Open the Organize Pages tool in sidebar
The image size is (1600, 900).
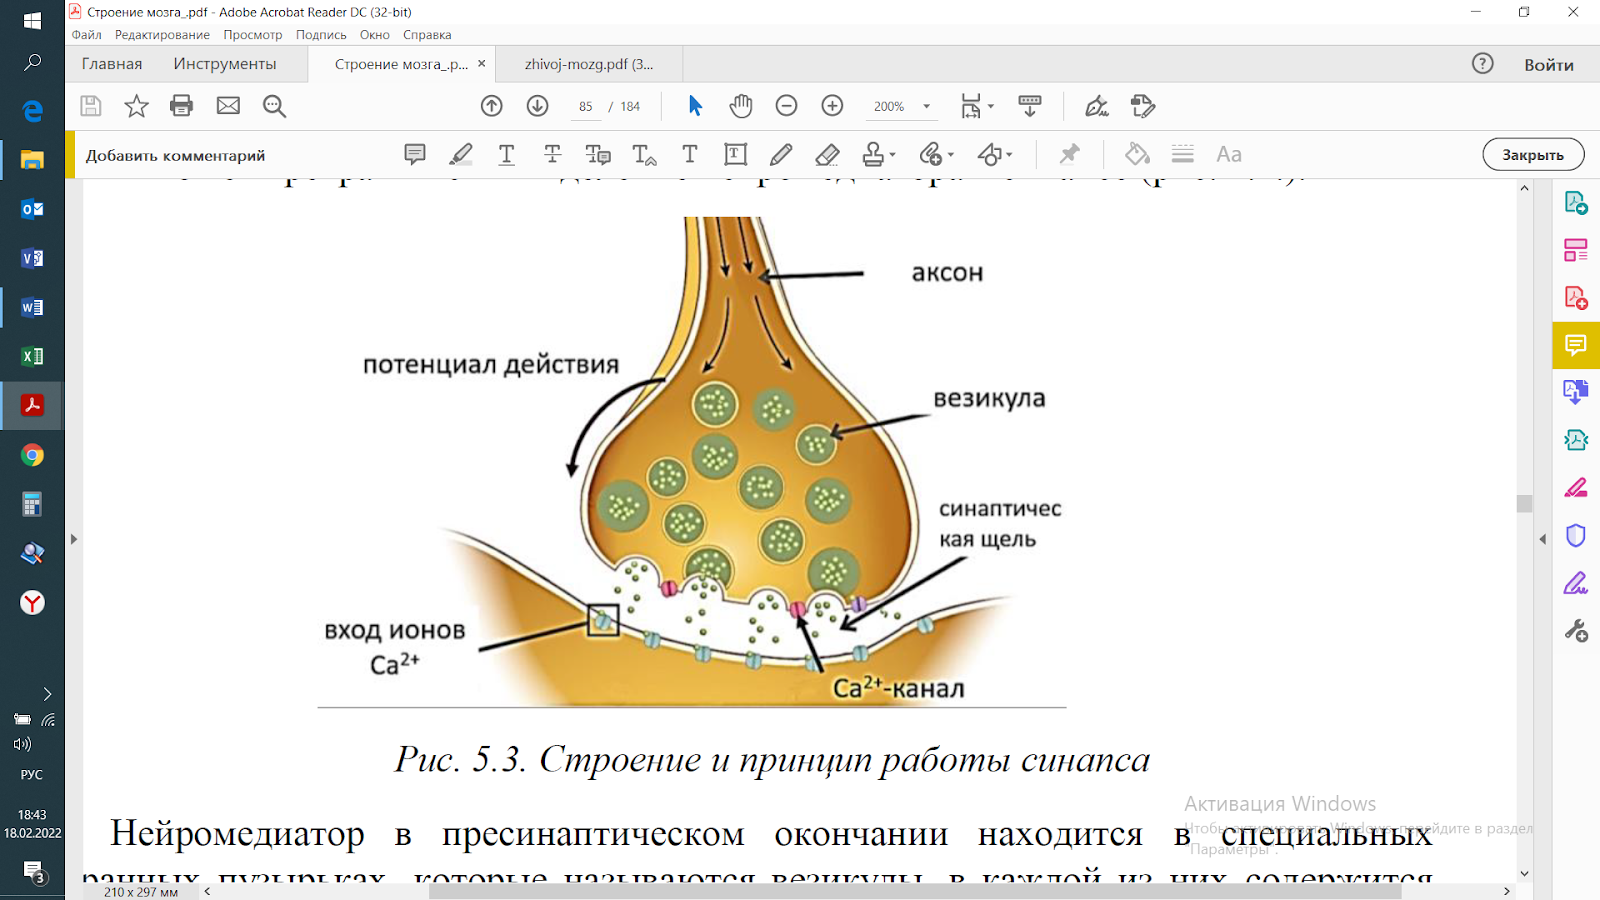1577,250
